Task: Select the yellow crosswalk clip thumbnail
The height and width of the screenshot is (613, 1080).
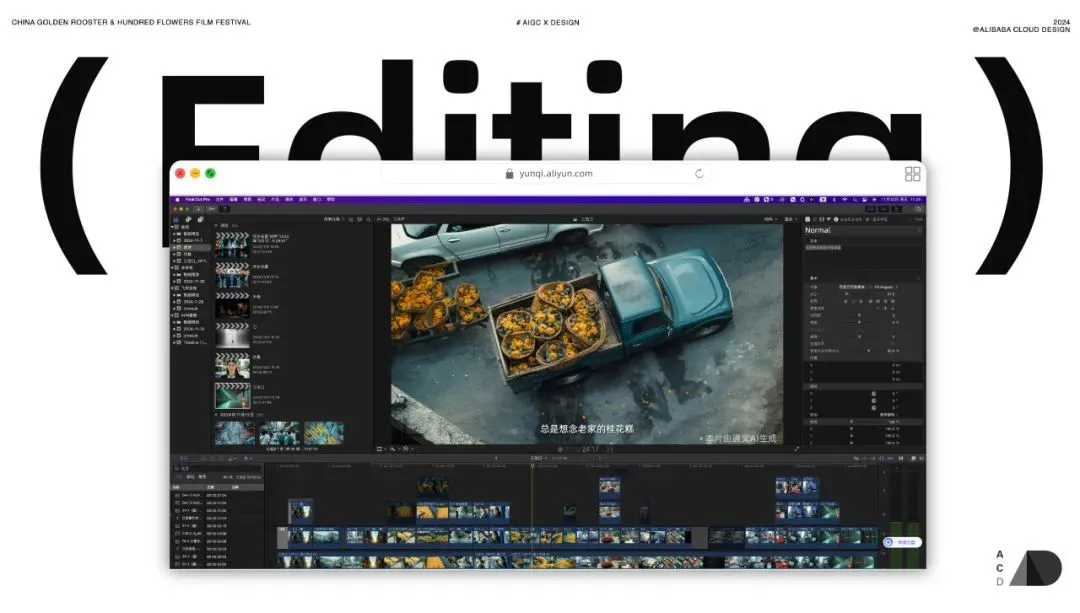Action: (324, 433)
